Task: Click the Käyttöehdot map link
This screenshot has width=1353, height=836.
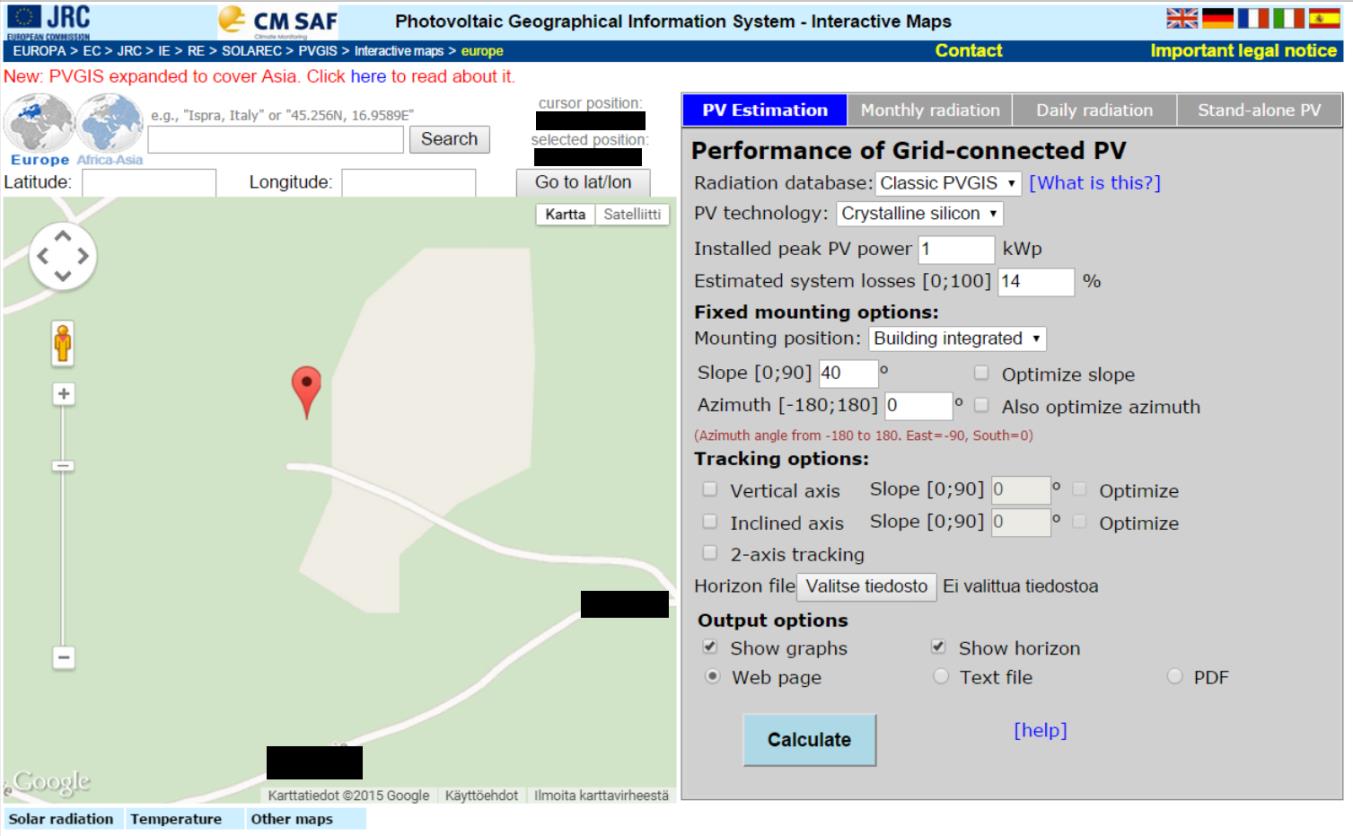Action: (482, 796)
